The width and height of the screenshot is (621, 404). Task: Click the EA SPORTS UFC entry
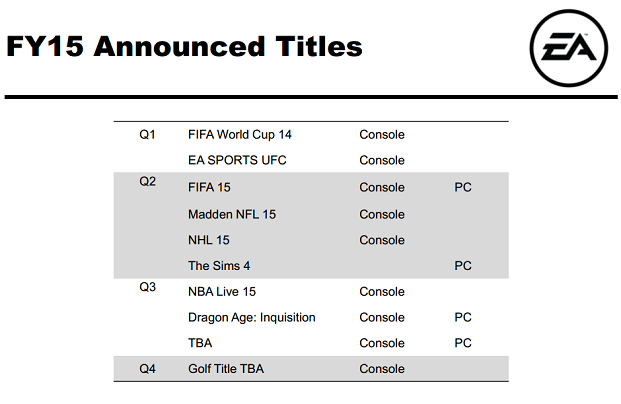click(237, 160)
